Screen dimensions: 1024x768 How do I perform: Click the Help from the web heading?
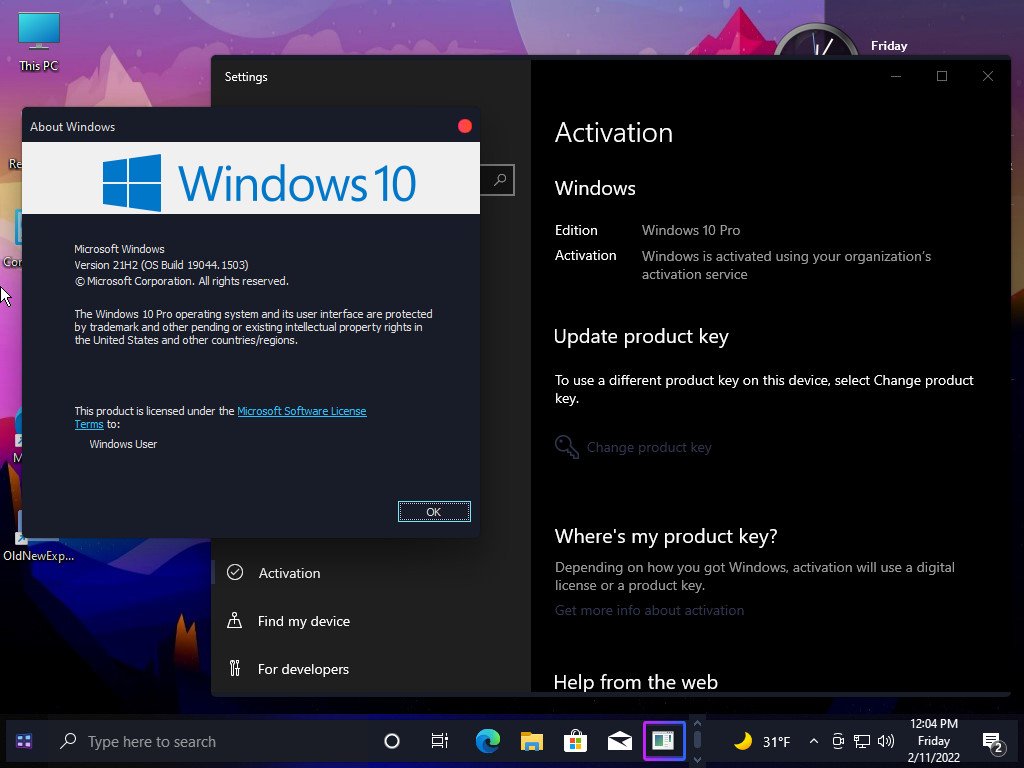click(x=636, y=682)
